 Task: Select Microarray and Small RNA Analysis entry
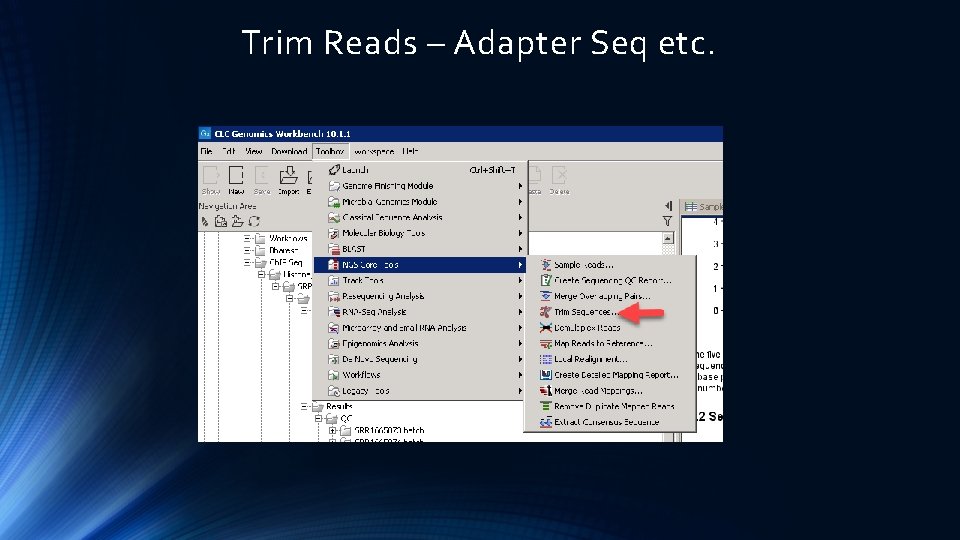[419, 328]
